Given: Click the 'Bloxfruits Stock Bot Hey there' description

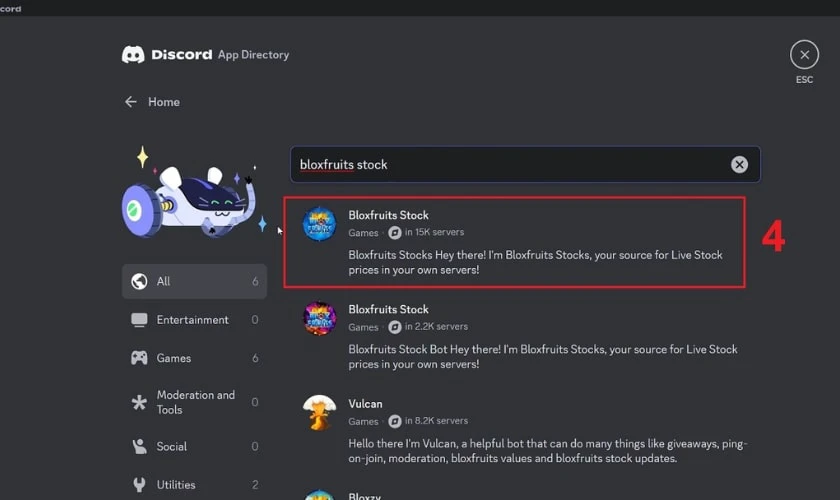Looking at the screenshot, I should pyautogui.click(x=543, y=356).
